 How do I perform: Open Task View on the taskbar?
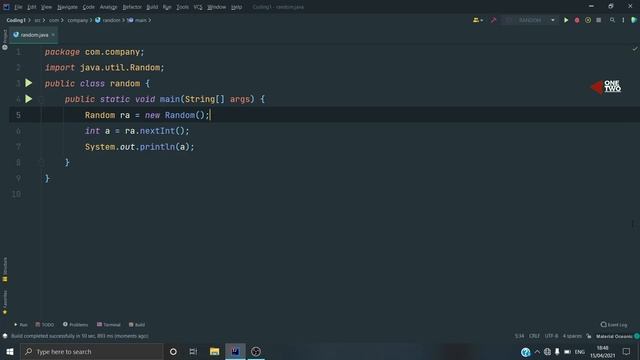[x=193, y=351]
